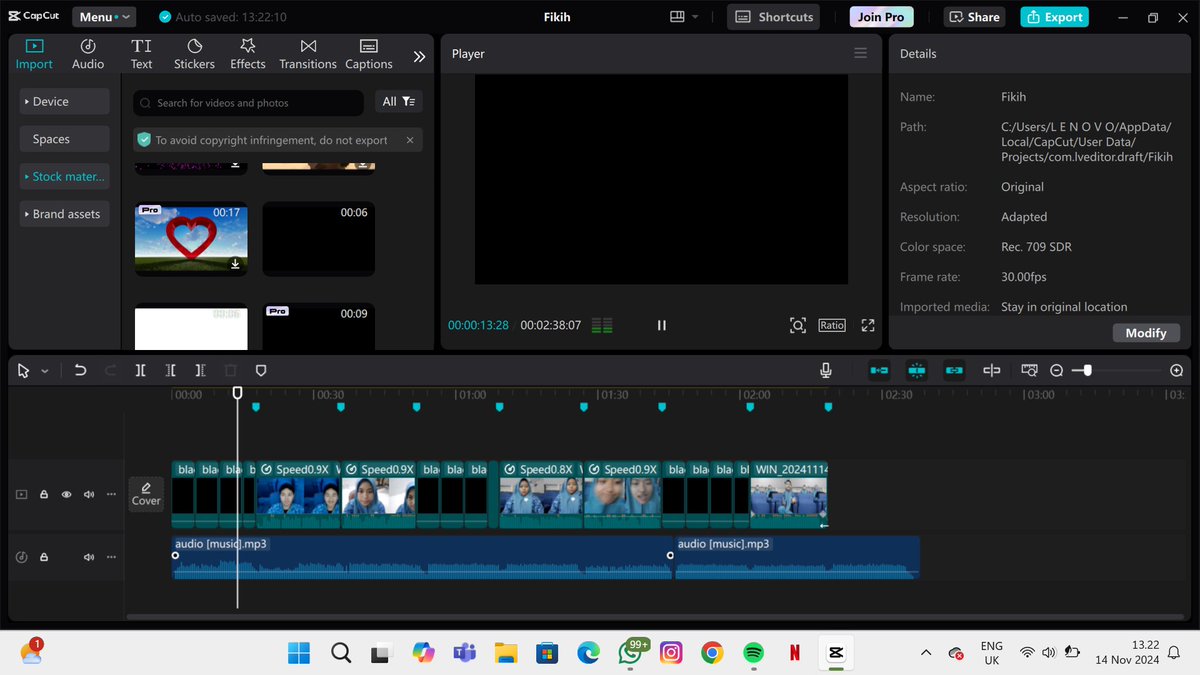This screenshot has width=1200, height=675.
Task: Open Spotify from the Windows taskbar
Action: (754, 653)
